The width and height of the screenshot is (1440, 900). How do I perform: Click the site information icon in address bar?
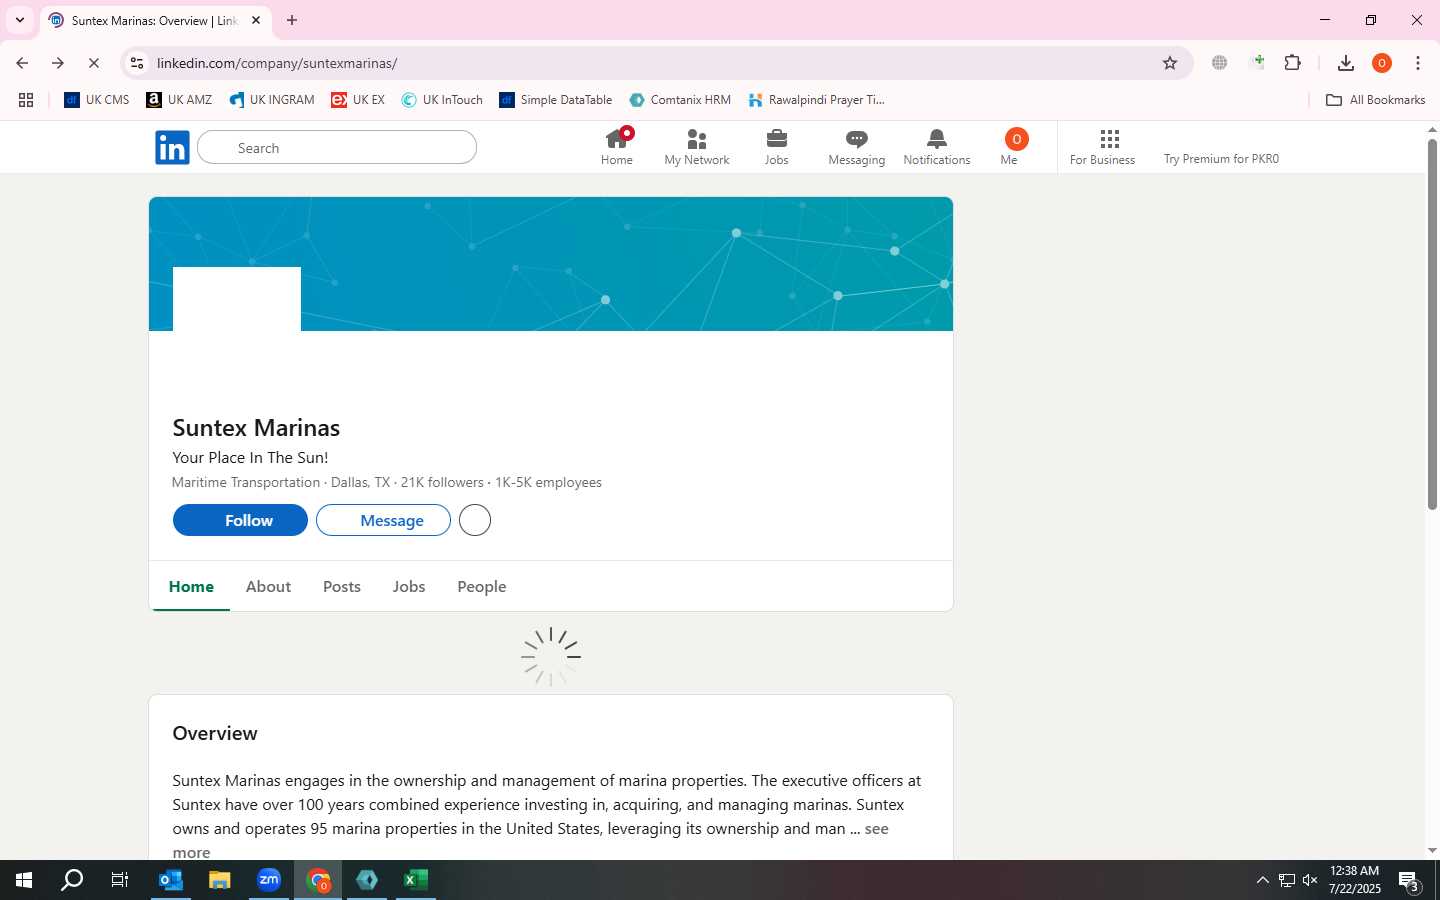tap(137, 63)
